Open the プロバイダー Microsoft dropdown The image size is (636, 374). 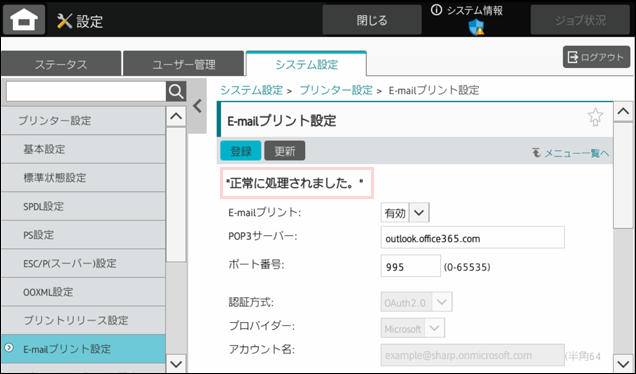413,329
